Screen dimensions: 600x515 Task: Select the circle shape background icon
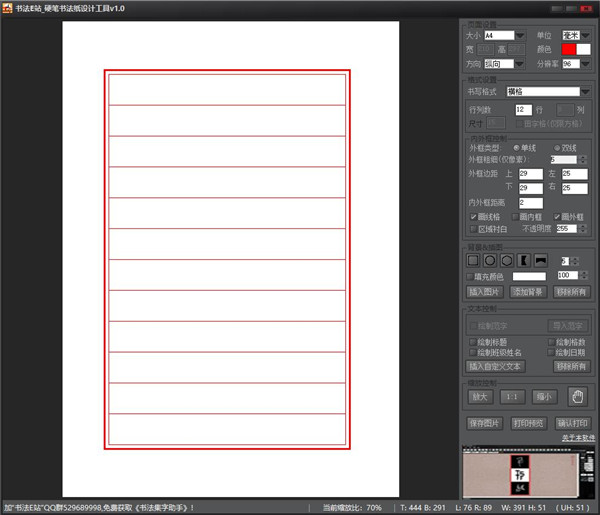pyautogui.click(x=490, y=261)
